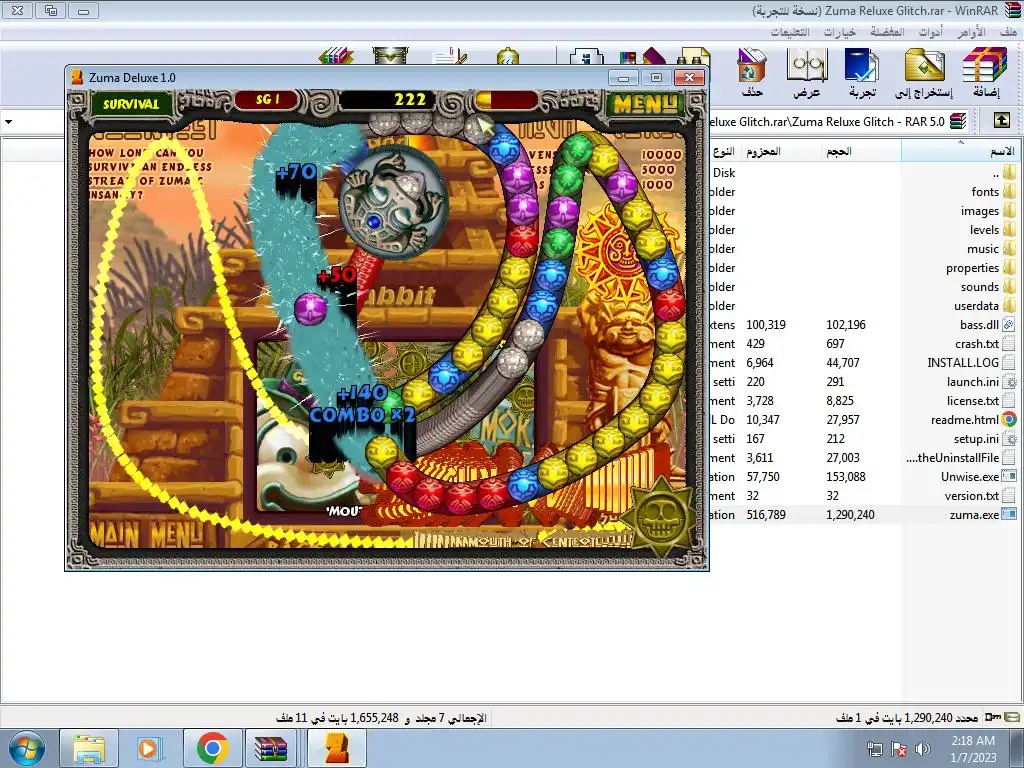Click the bass.dll size value 102,196
The height and width of the screenshot is (768, 1024).
pos(846,325)
